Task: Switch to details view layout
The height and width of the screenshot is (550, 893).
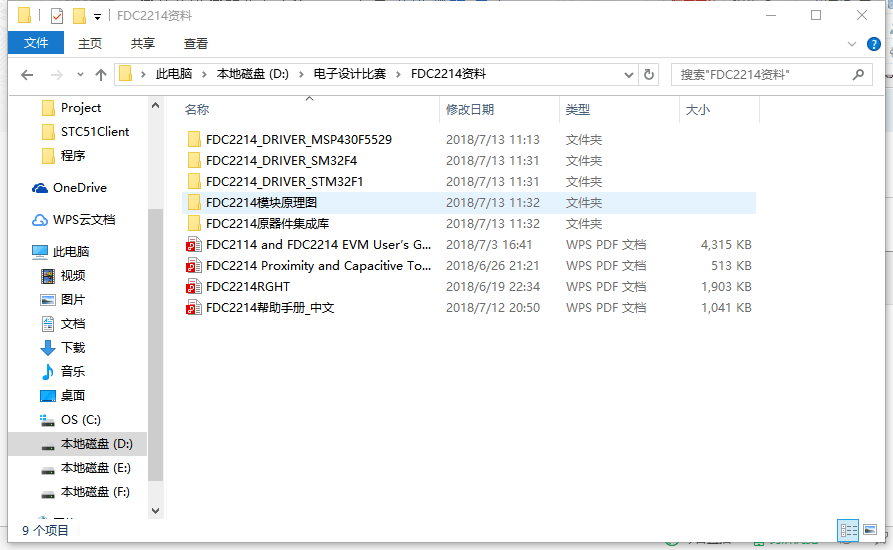Action: coord(848,531)
